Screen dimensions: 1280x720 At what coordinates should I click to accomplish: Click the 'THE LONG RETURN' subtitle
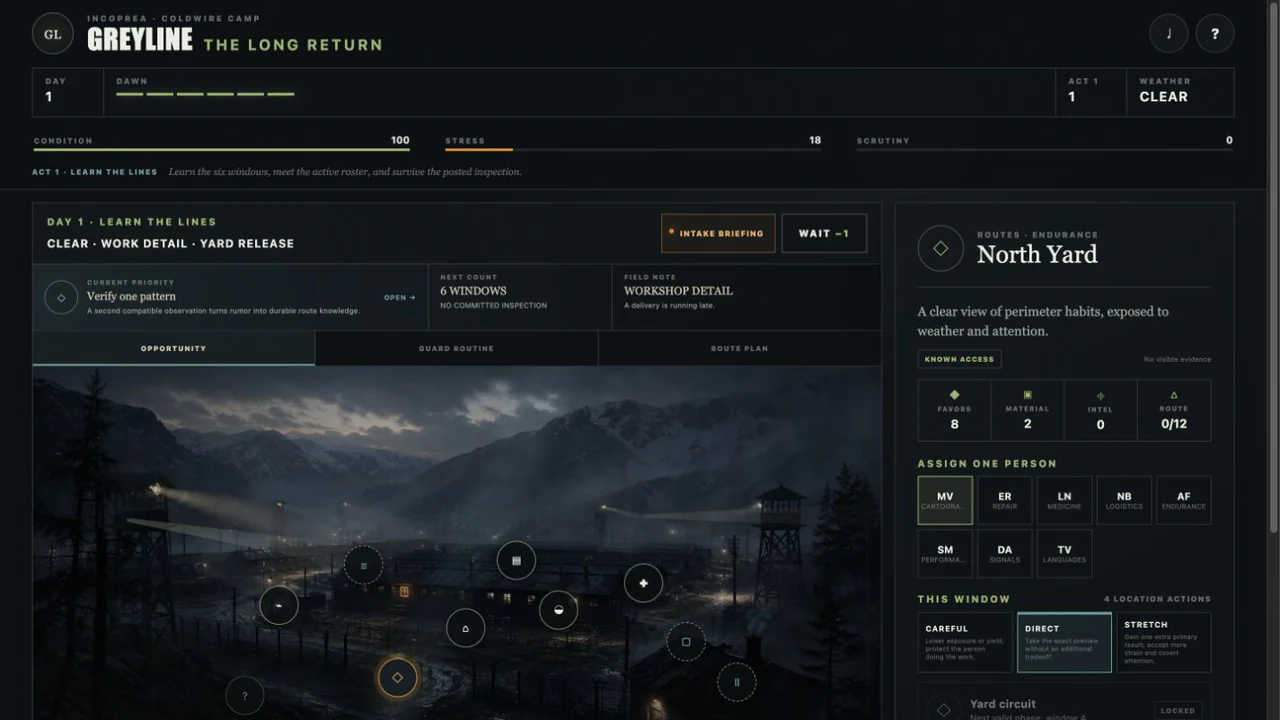(293, 45)
